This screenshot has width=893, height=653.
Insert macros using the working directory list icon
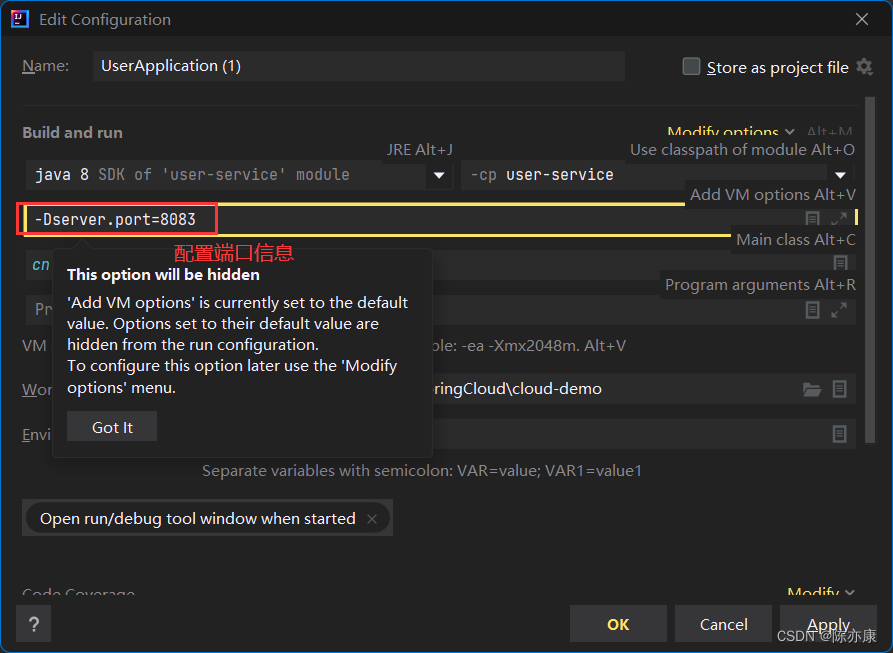click(x=839, y=389)
